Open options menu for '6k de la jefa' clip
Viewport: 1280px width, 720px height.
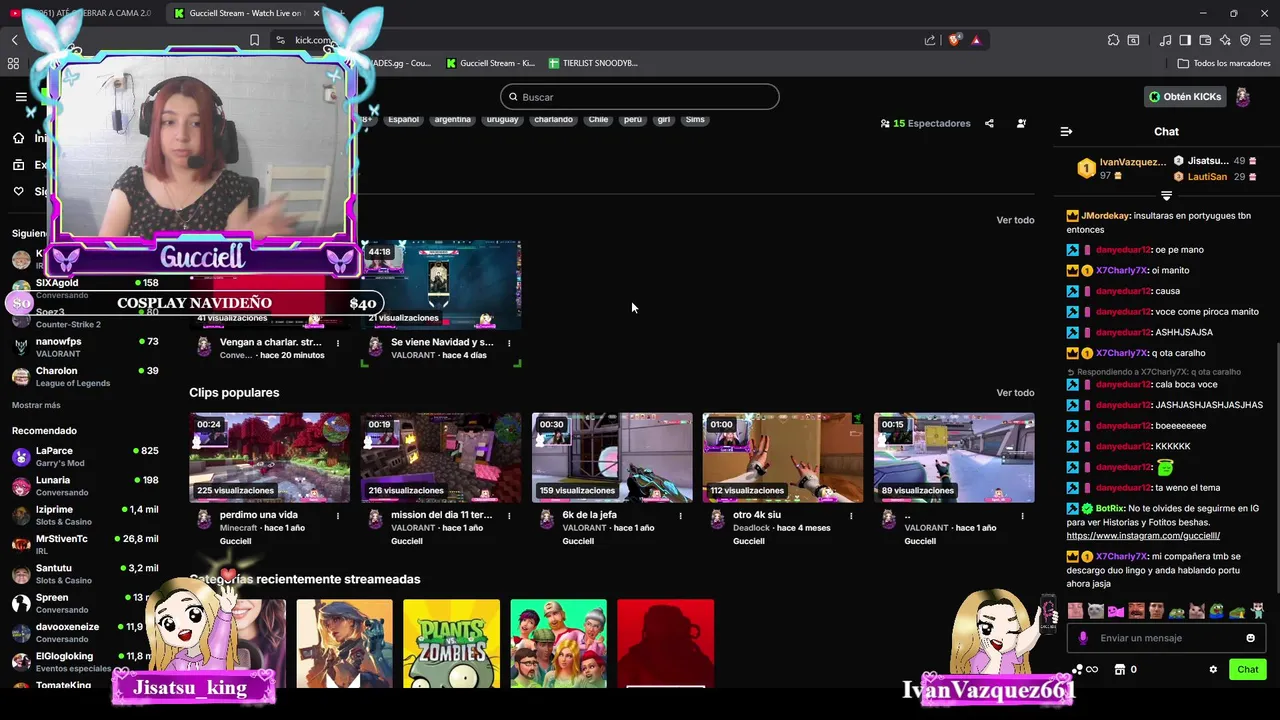point(680,516)
